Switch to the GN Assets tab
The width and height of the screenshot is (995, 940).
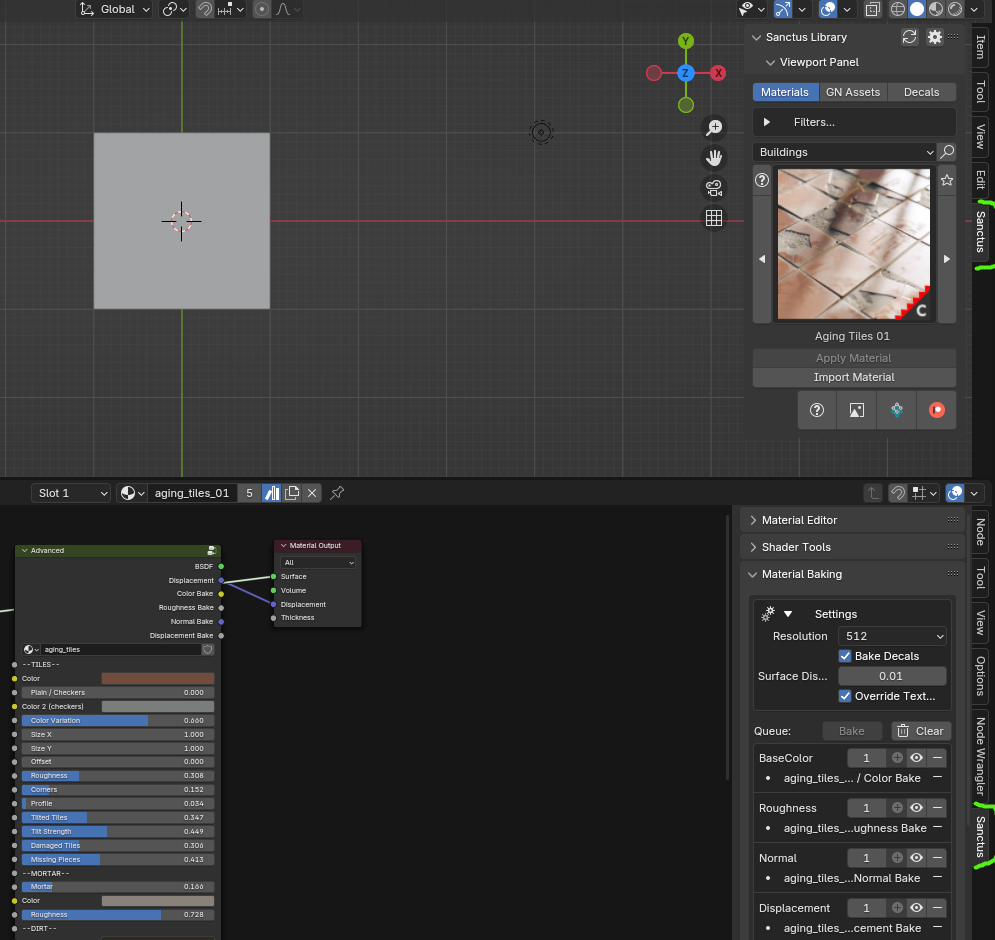(852, 92)
